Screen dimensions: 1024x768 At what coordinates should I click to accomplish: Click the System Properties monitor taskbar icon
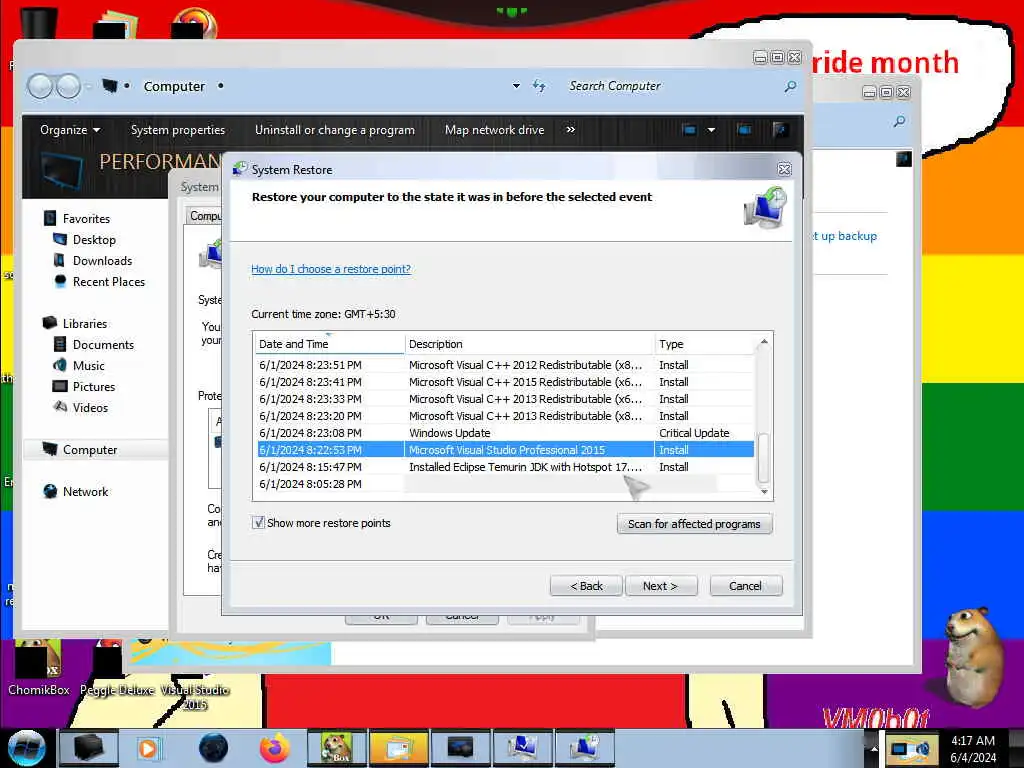tap(522, 748)
